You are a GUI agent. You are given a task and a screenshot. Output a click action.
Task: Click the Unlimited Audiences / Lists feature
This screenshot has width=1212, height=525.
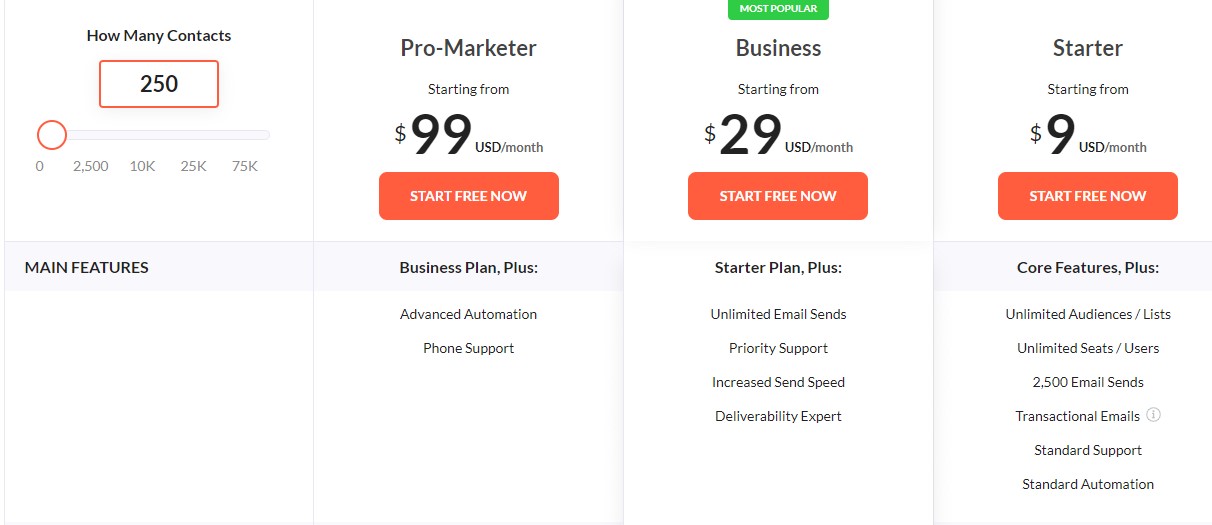tap(1088, 314)
